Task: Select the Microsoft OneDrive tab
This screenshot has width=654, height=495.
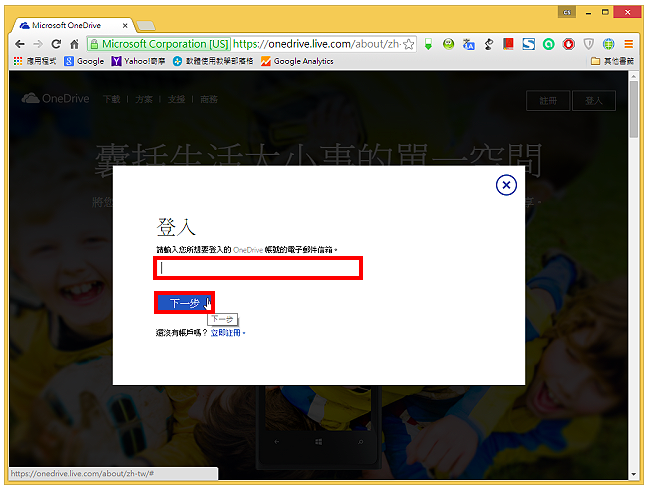Action: click(x=73, y=25)
